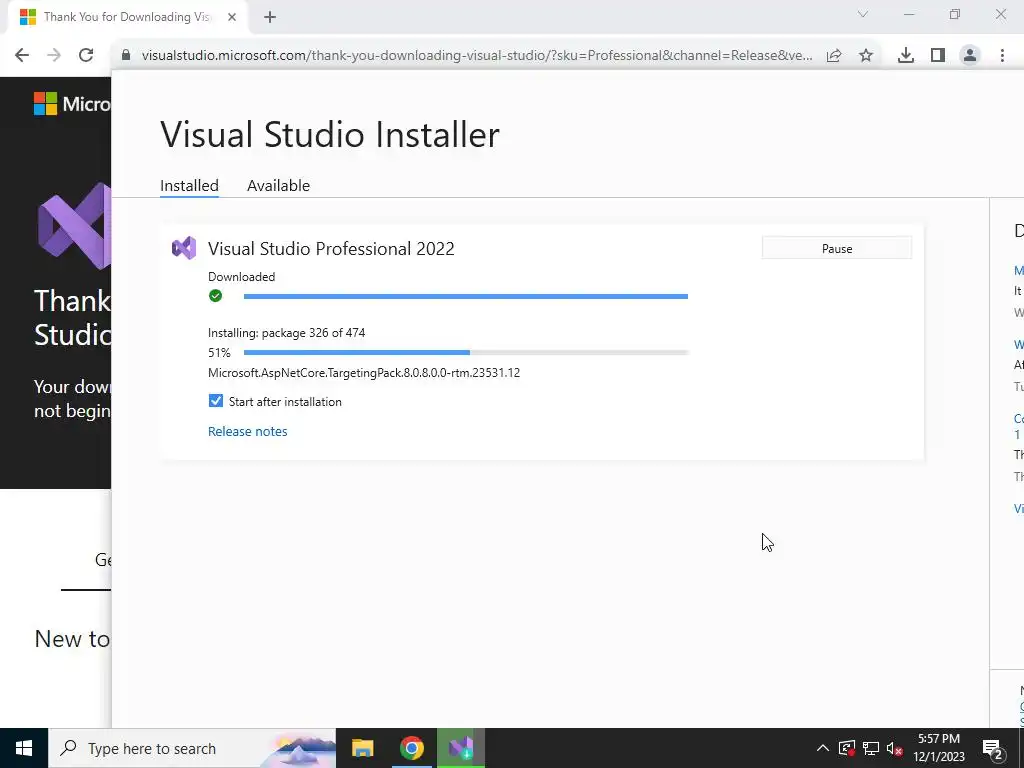1024x768 pixels.
Task: Open File Explorer from the taskbar
Action: click(362, 748)
